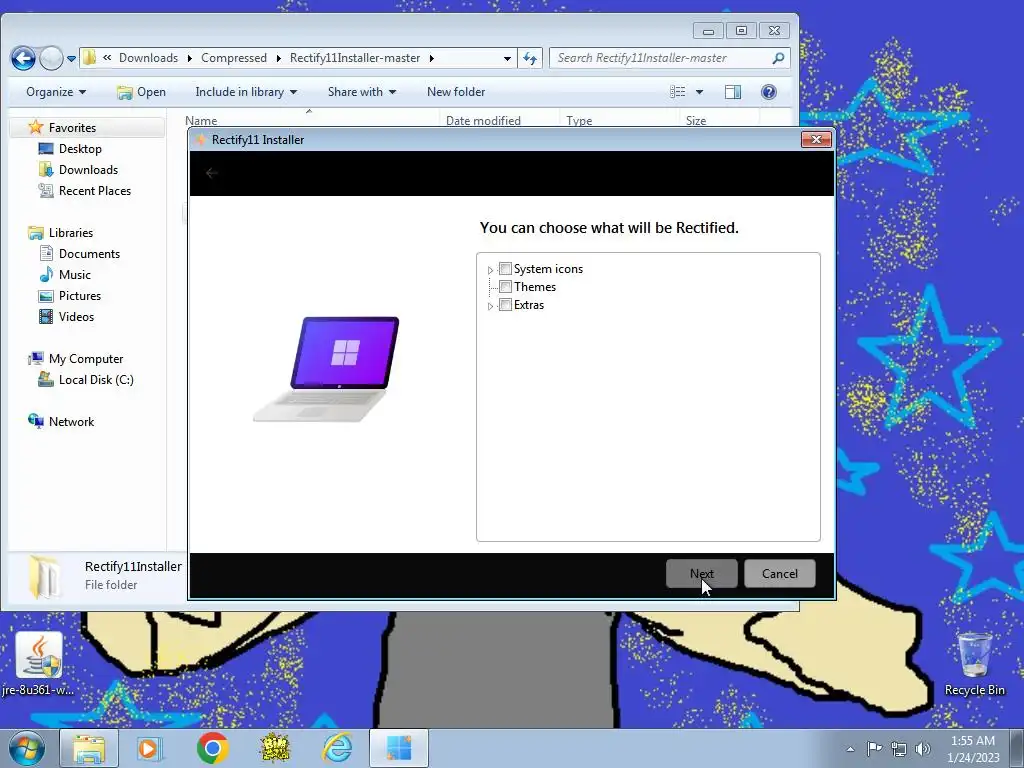
Task: Click the taskbar clock showing 1:55 AM
Action: 973,748
